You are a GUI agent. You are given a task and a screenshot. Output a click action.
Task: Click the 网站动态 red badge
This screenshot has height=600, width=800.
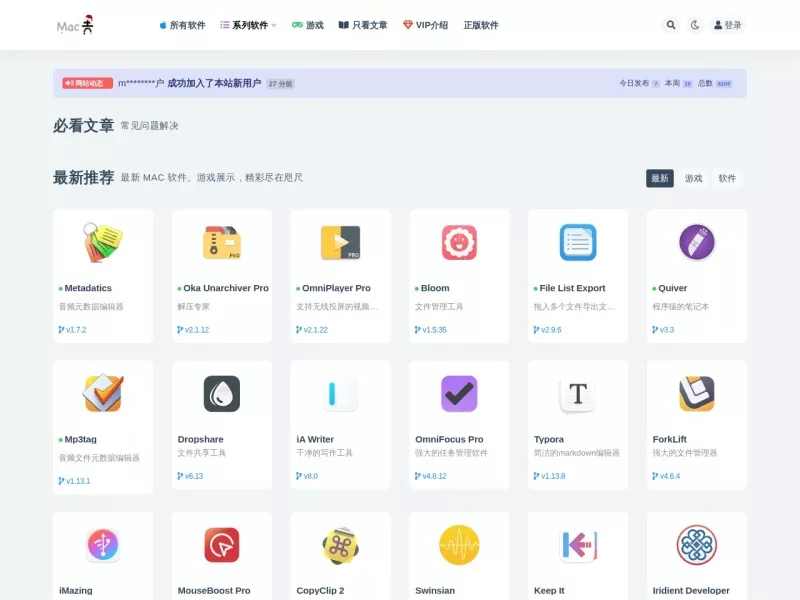87,83
